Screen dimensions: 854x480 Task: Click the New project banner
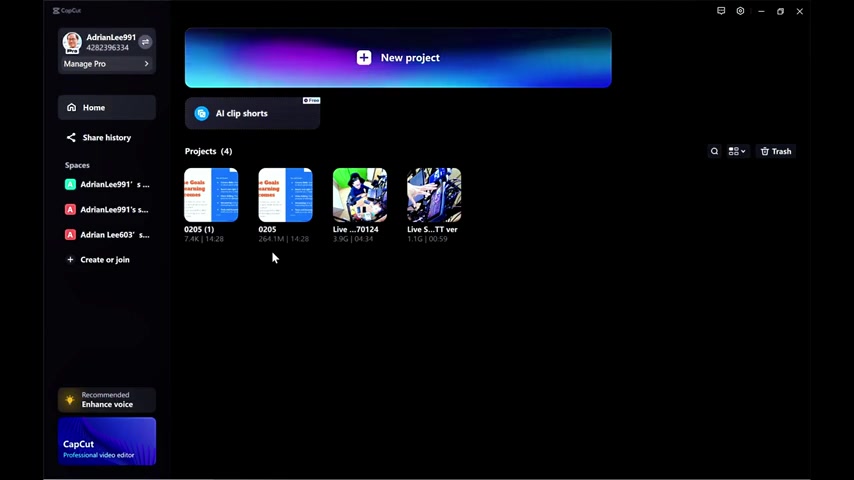point(398,58)
